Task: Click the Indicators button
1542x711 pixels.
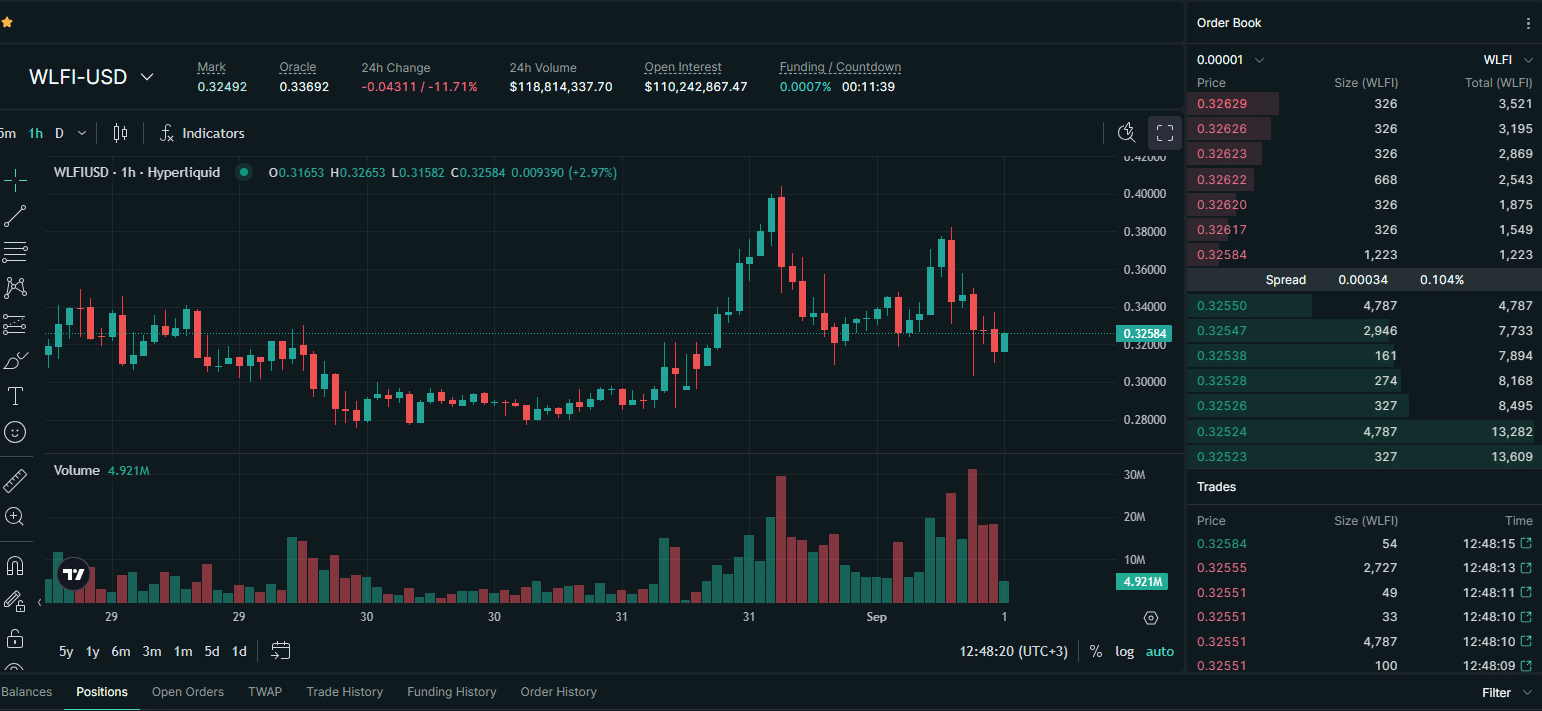Action: point(202,133)
